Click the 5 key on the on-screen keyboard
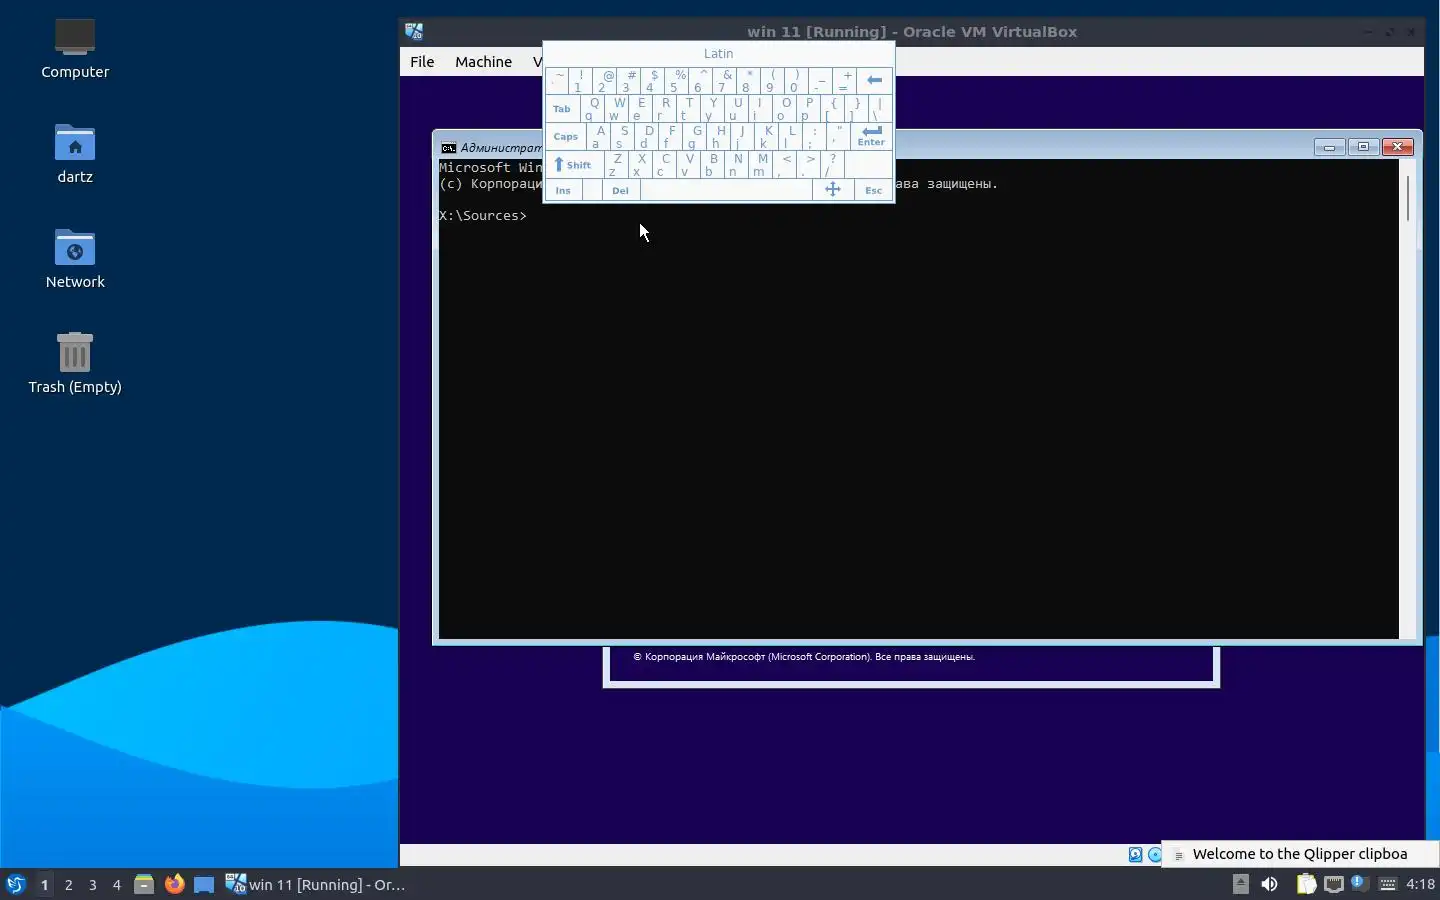Screen dimensions: 1440x900 point(676,80)
